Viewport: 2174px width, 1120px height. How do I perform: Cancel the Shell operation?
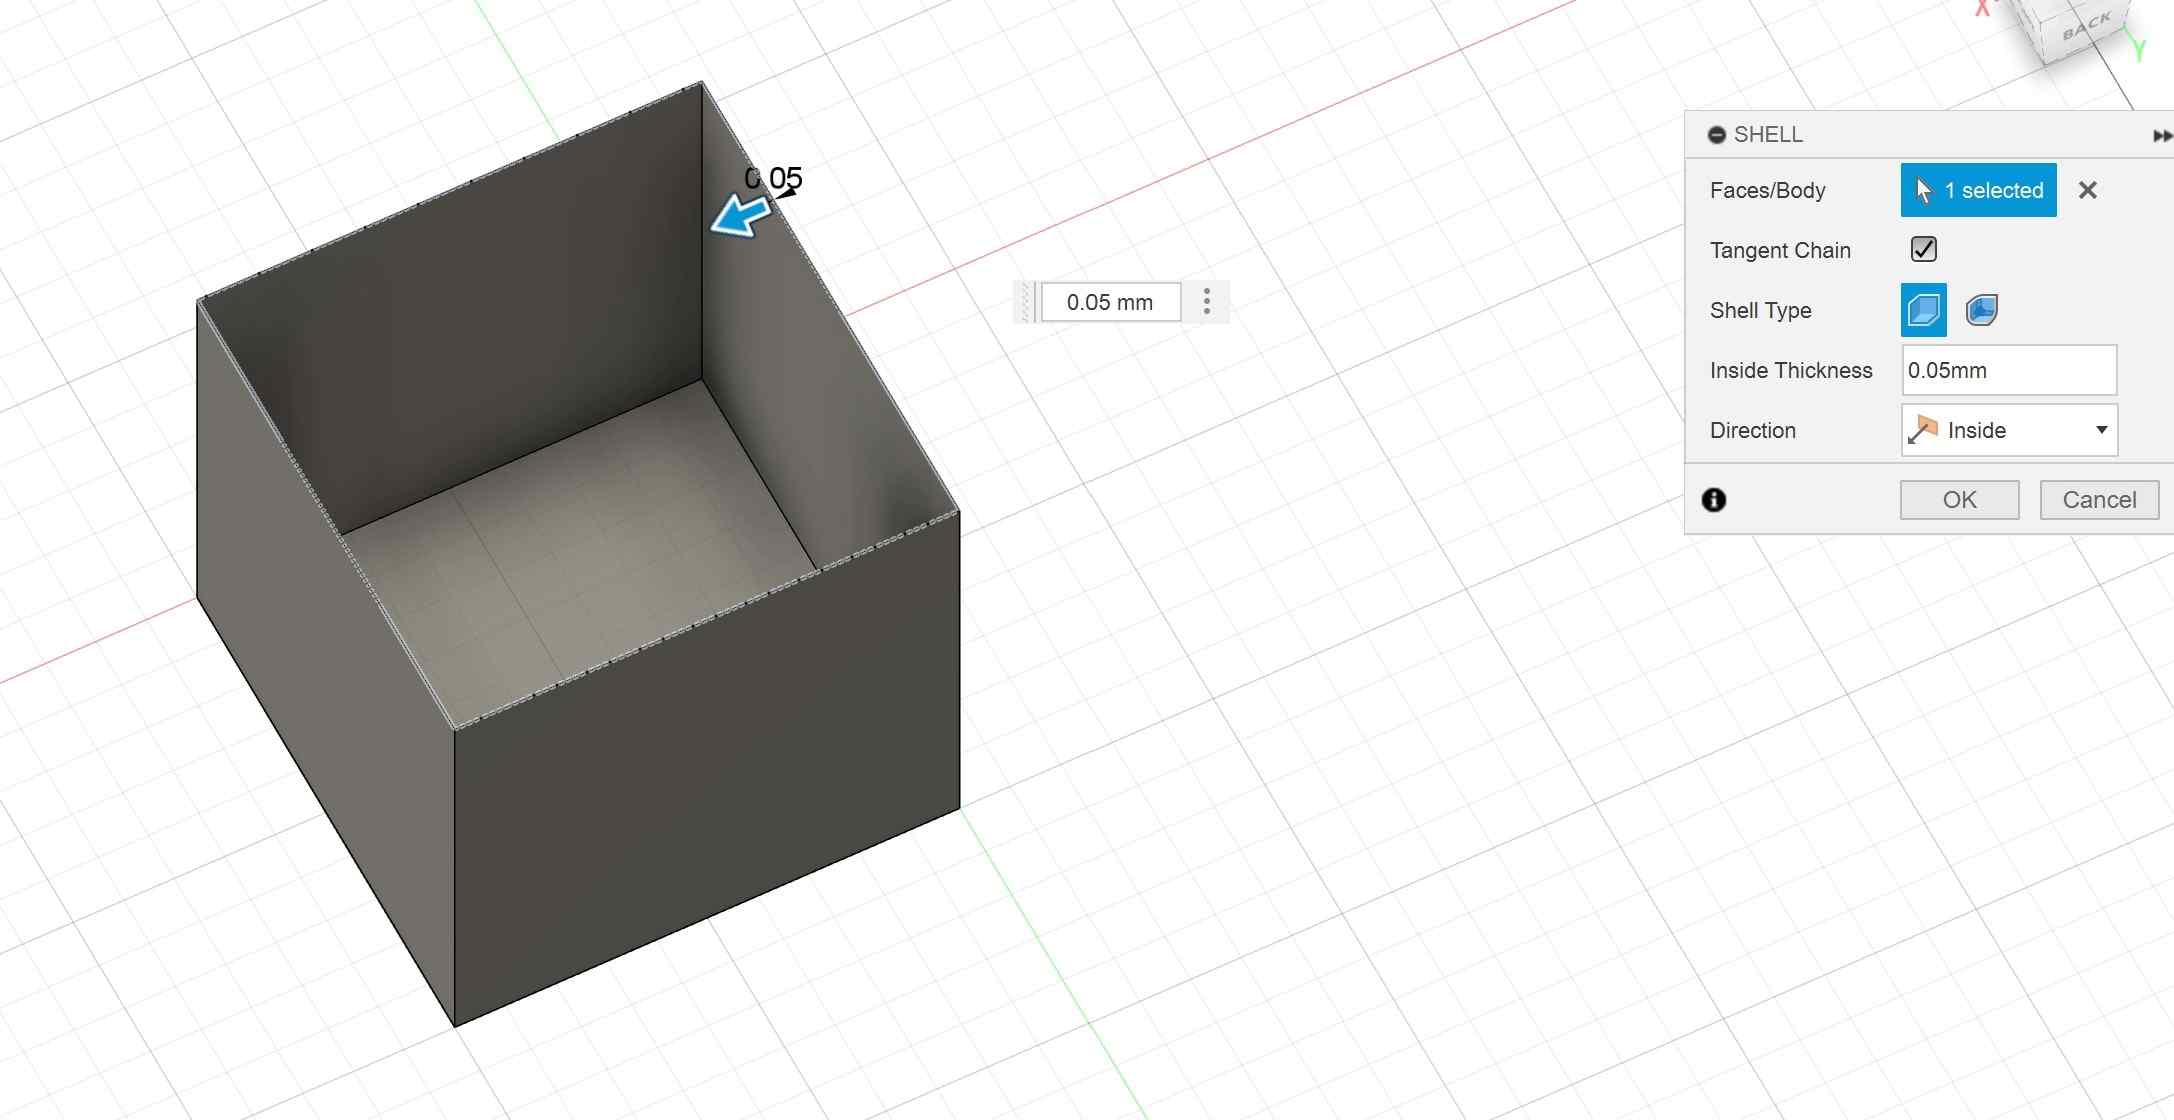pyautogui.click(x=2099, y=500)
